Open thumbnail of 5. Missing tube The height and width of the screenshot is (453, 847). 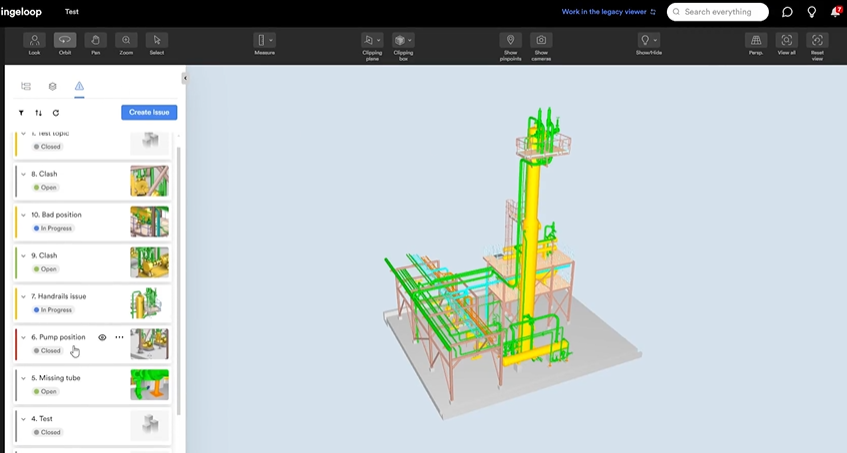150,384
